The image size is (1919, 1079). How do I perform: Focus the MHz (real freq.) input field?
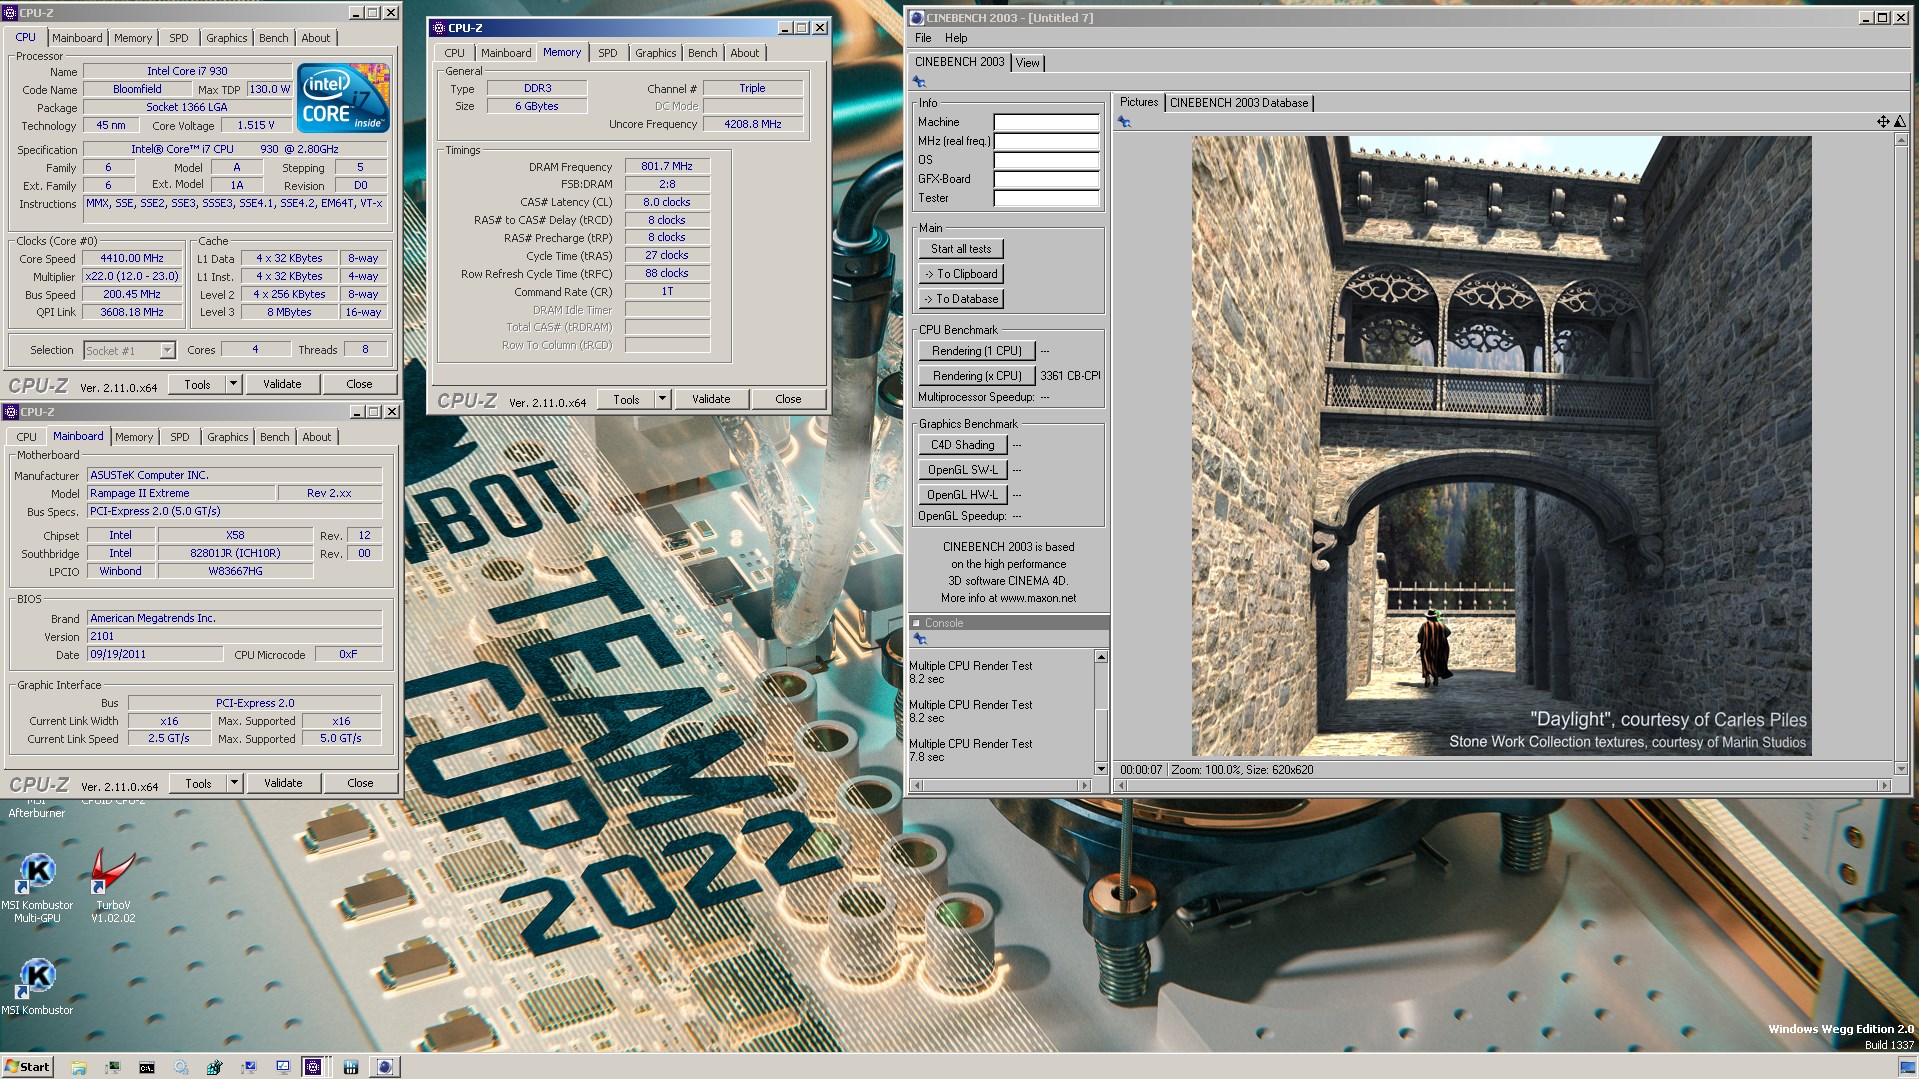pyautogui.click(x=1046, y=141)
